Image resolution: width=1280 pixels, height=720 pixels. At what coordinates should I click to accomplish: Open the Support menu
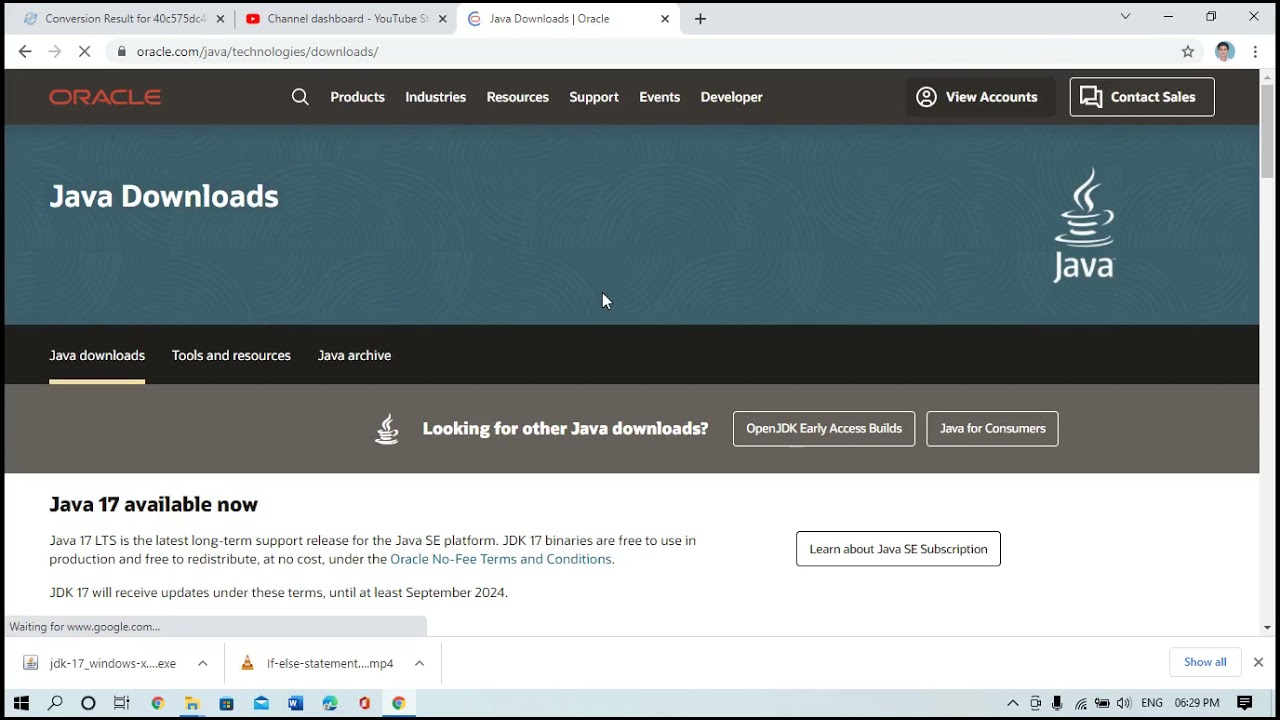click(594, 97)
